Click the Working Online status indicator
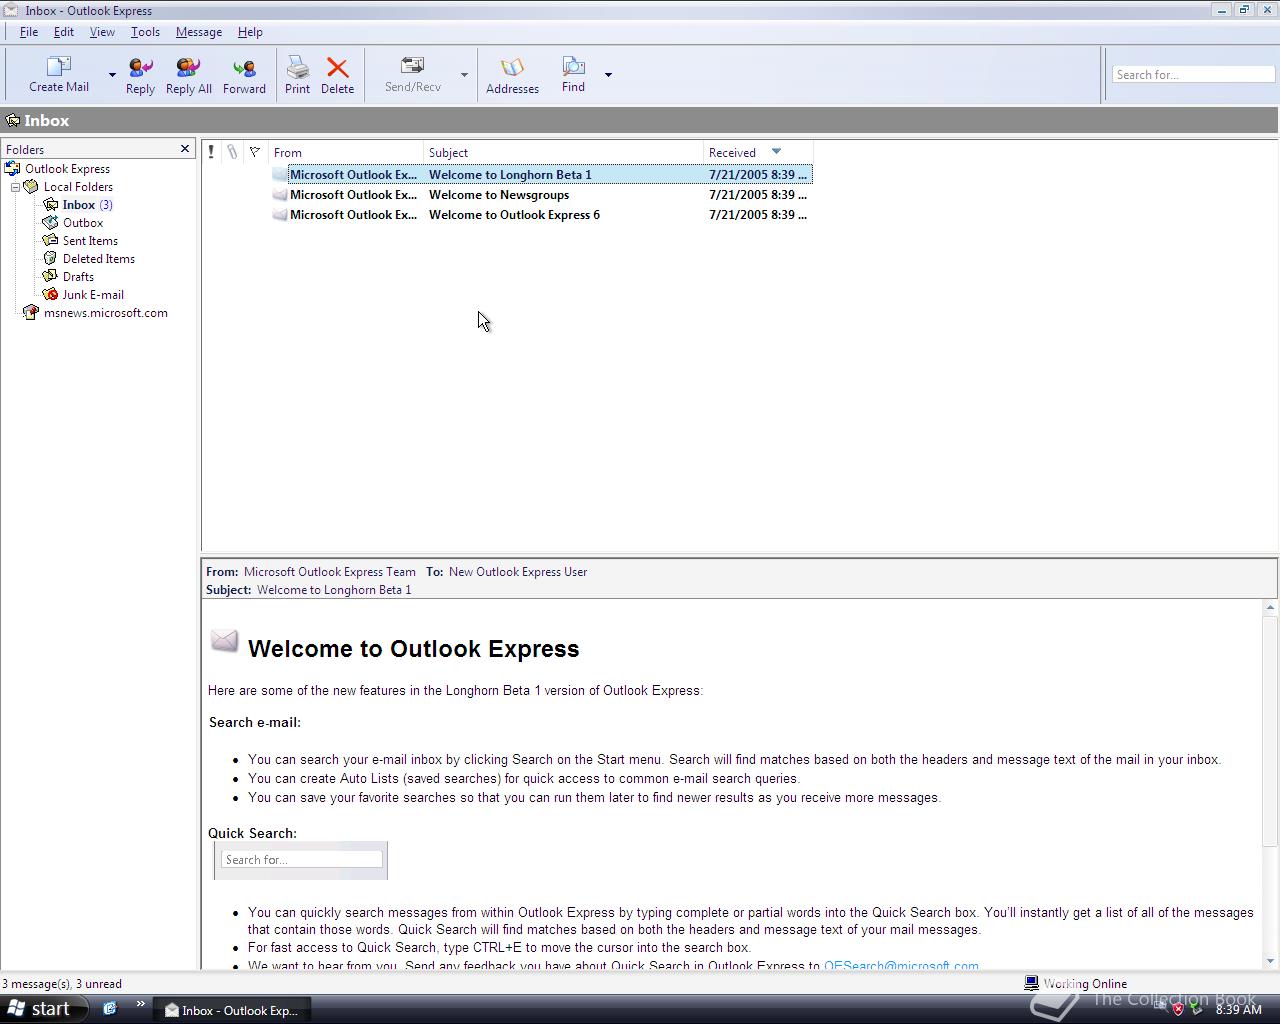This screenshot has width=1280, height=1024. (x=1076, y=984)
